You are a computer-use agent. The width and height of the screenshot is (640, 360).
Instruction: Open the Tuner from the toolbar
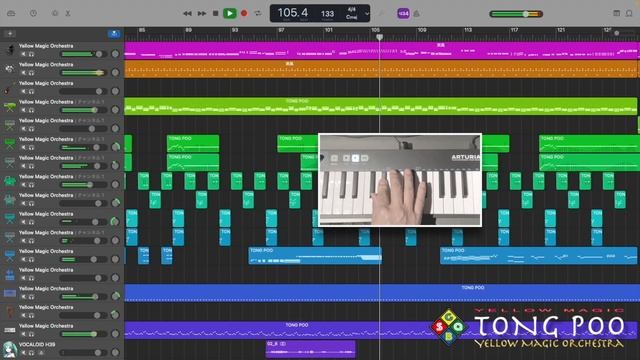click(381, 13)
